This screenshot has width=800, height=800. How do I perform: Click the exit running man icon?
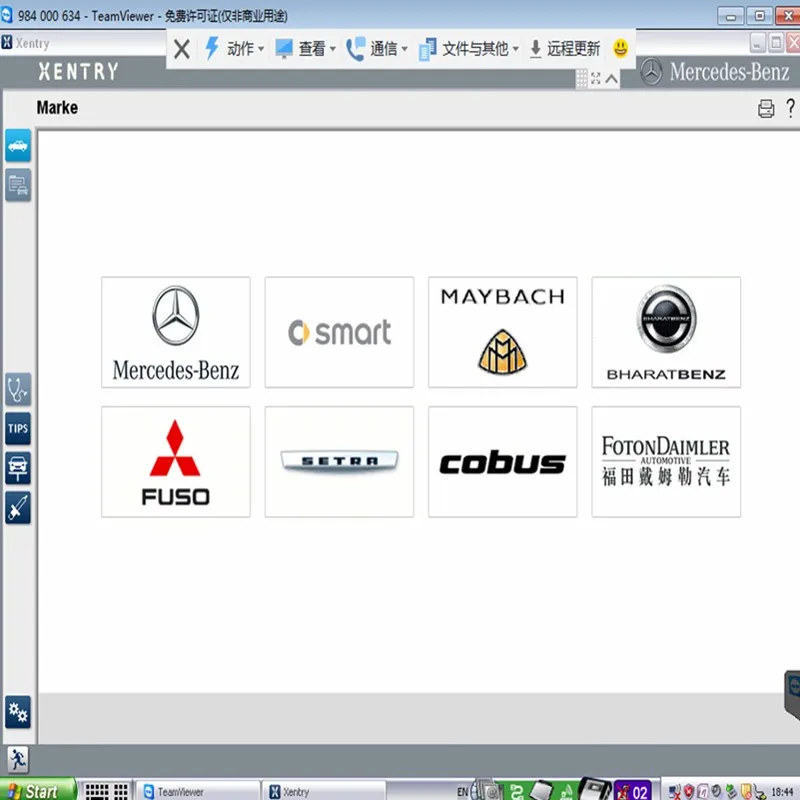(x=18, y=759)
